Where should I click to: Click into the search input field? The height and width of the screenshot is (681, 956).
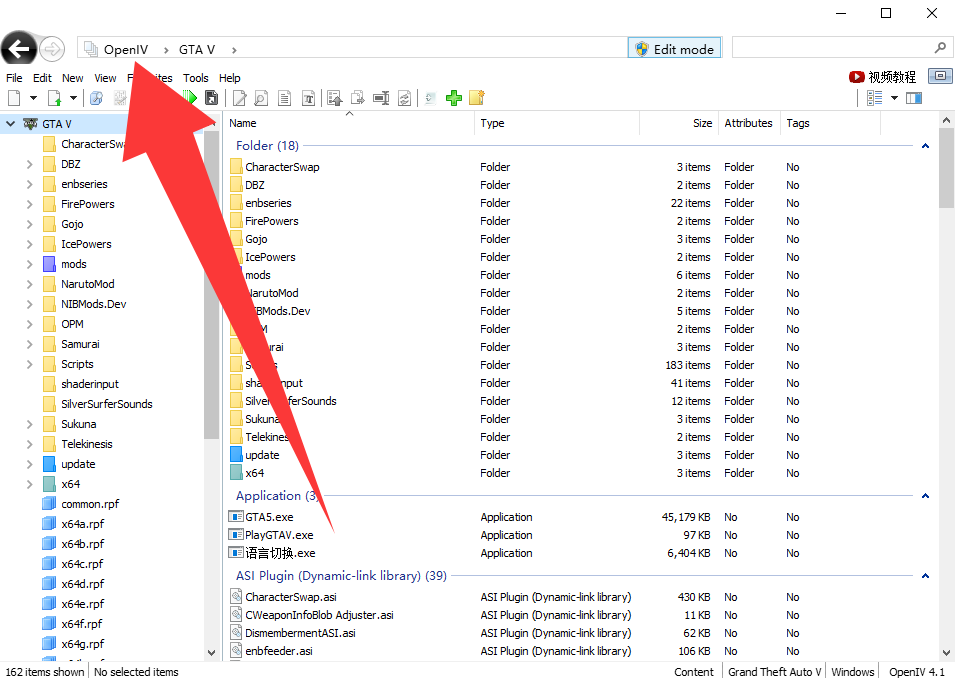(833, 48)
